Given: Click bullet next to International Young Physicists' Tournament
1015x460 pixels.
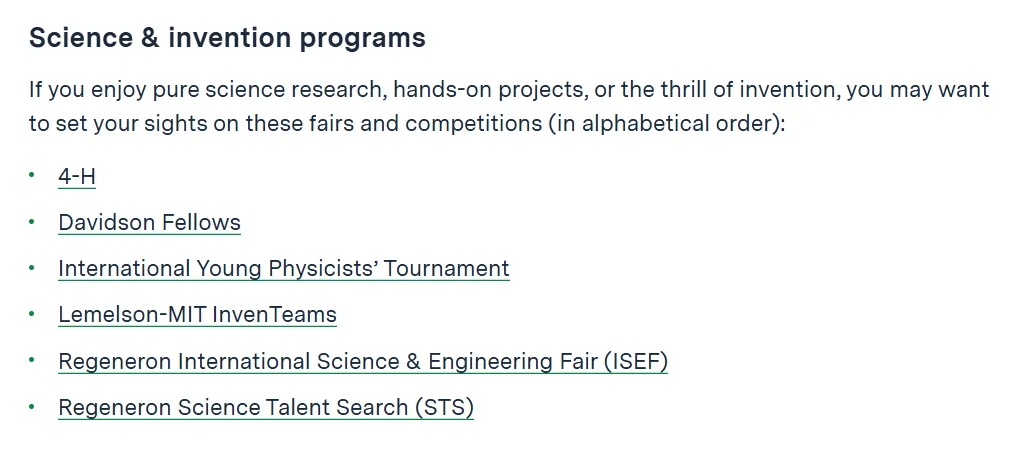Looking at the screenshot, I should [32, 268].
